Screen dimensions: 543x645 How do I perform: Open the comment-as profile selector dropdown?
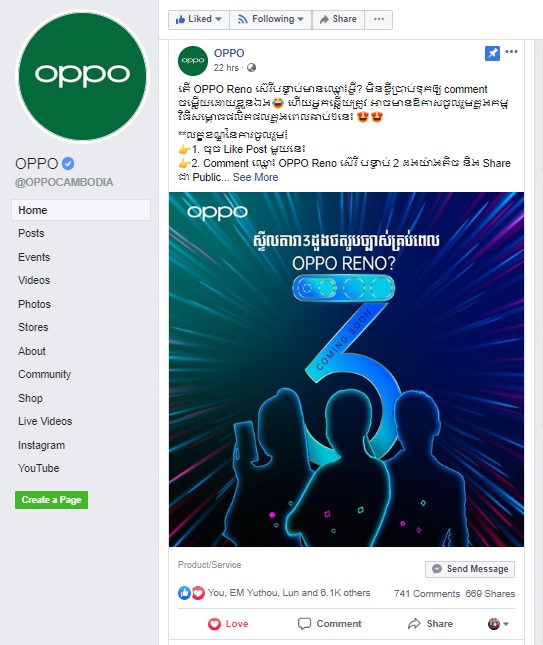pyautogui.click(x=499, y=624)
